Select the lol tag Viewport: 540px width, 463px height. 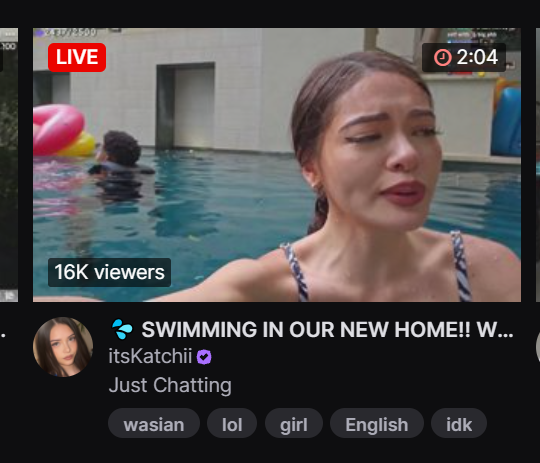coord(232,423)
